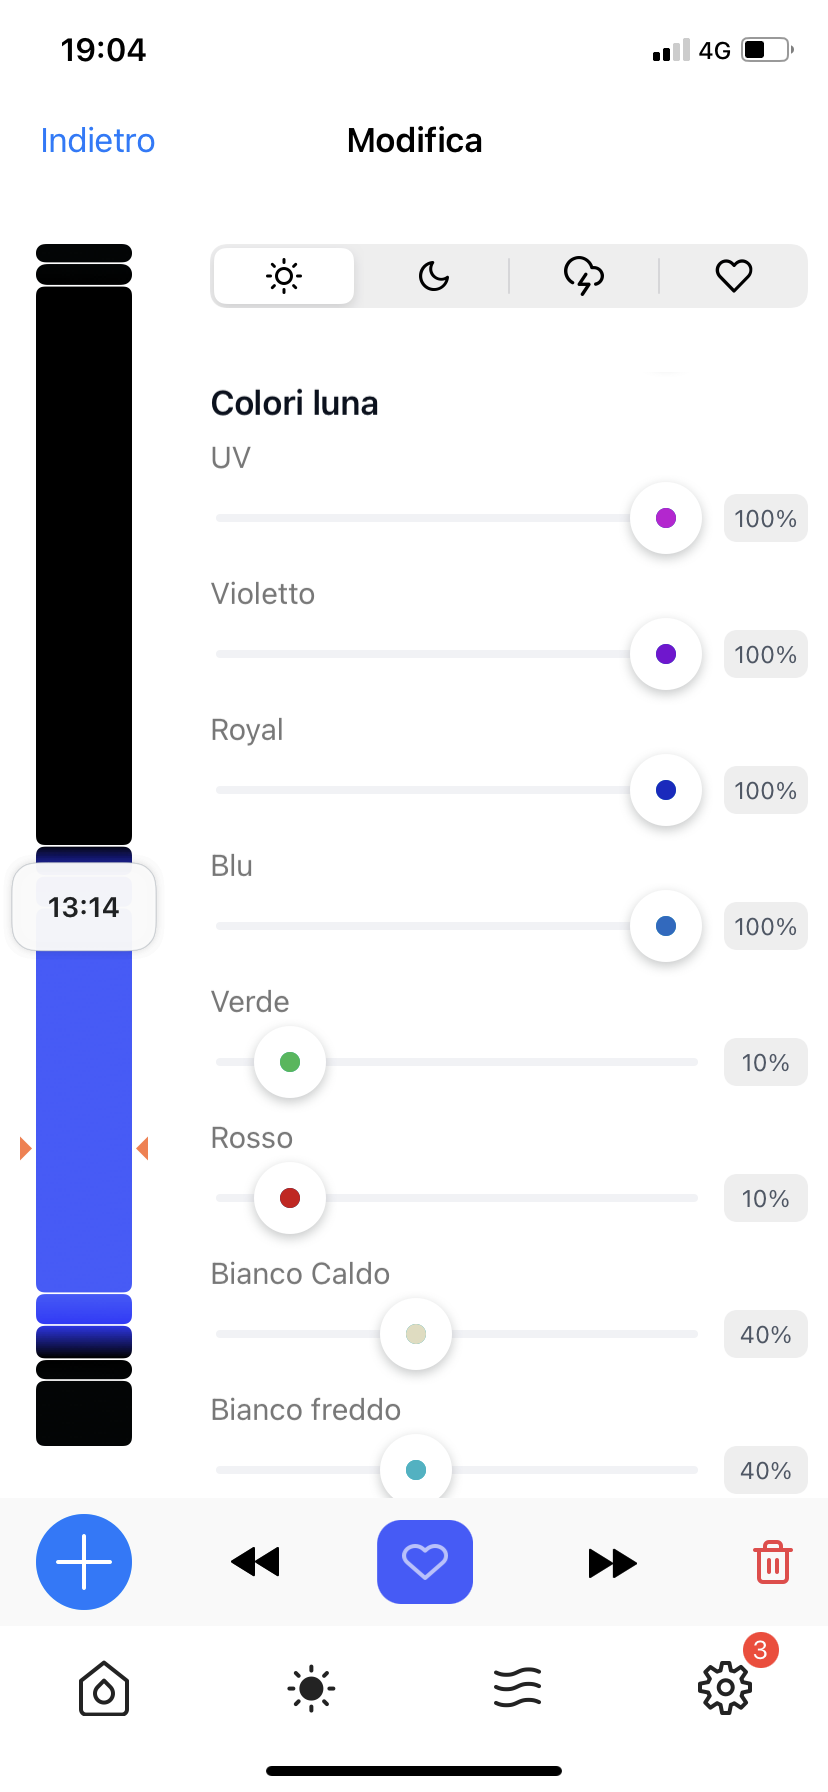Select the sun daylight mode segment
The image size is (828, 1792).
tap(284, 276)
